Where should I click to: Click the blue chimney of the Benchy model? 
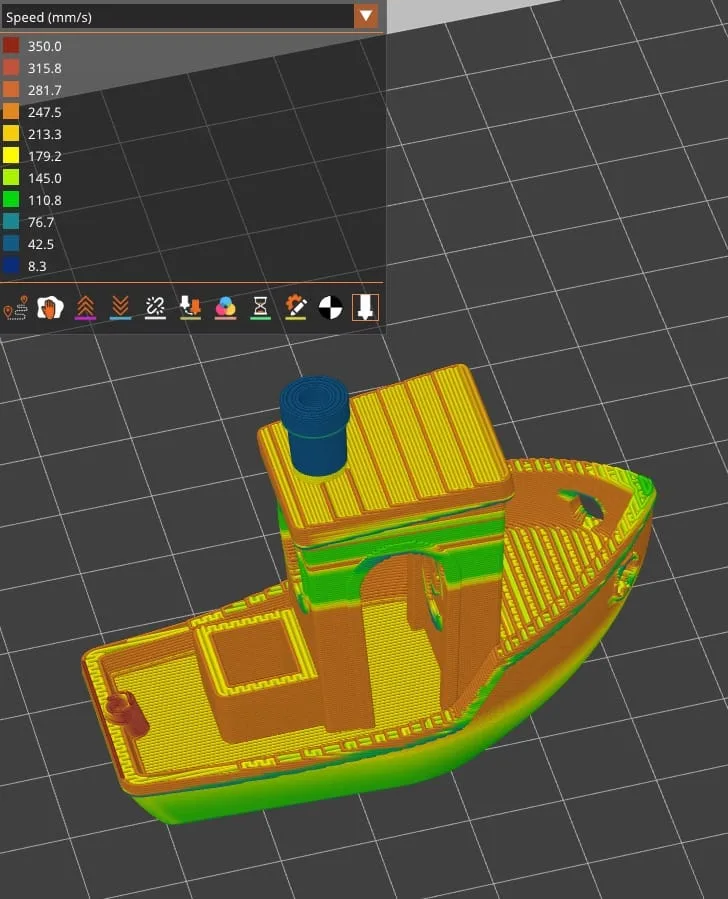(314, 425)
